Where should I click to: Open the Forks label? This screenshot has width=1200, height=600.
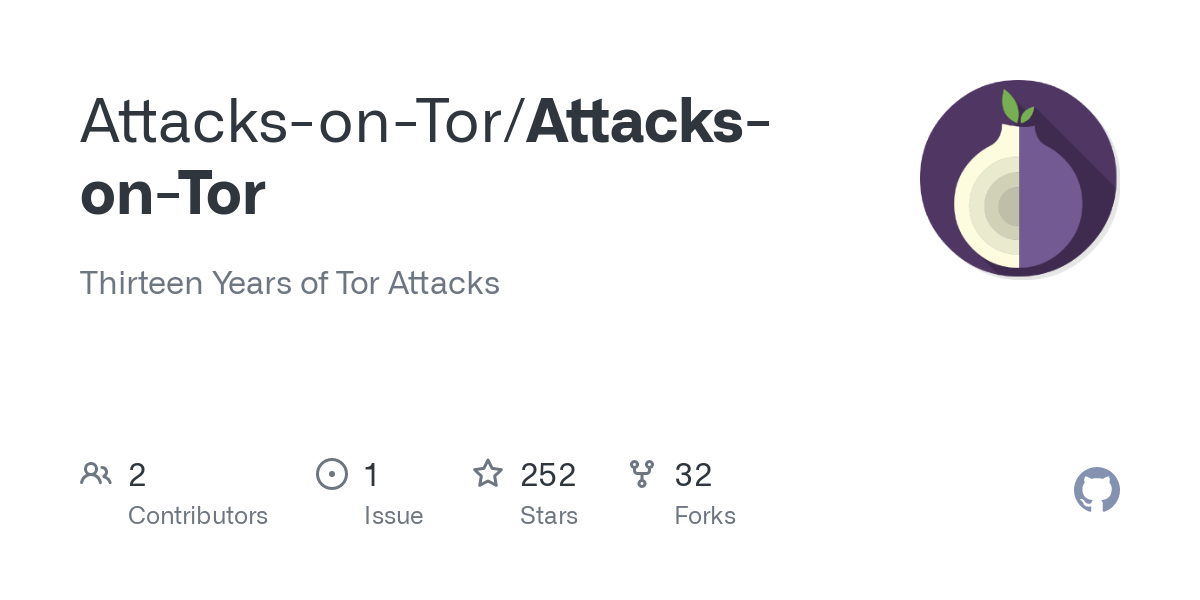pyautogui.click(x=705, y=516)
